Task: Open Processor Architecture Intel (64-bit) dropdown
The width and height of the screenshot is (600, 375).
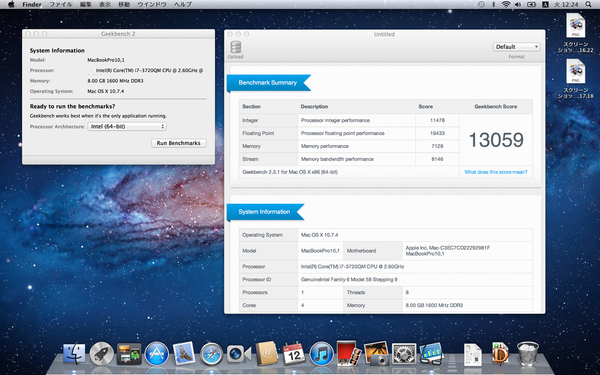Action: click(127, 126)
